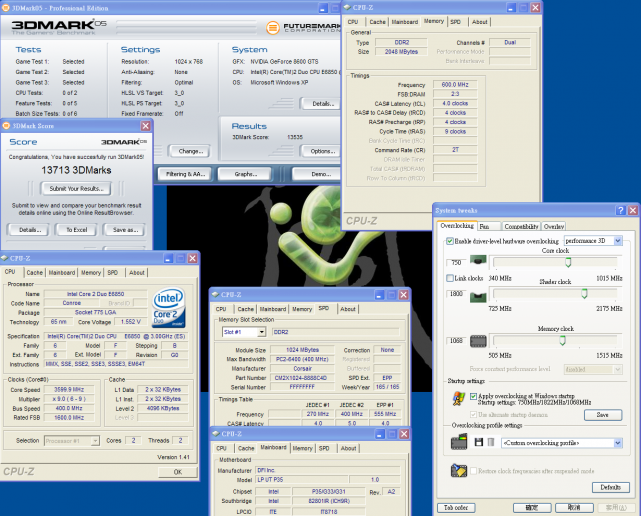This screenshot has width=641, height=516.
Task: Click Details... under the System section
Action: 321,104
